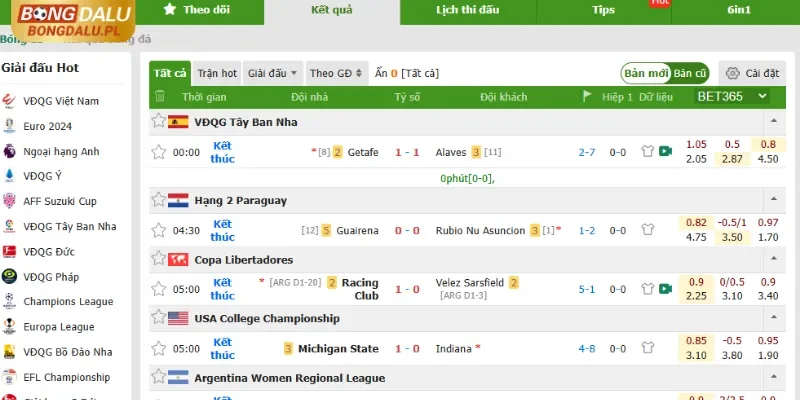Click shirt icon for Guairena match

pos(646,230)
